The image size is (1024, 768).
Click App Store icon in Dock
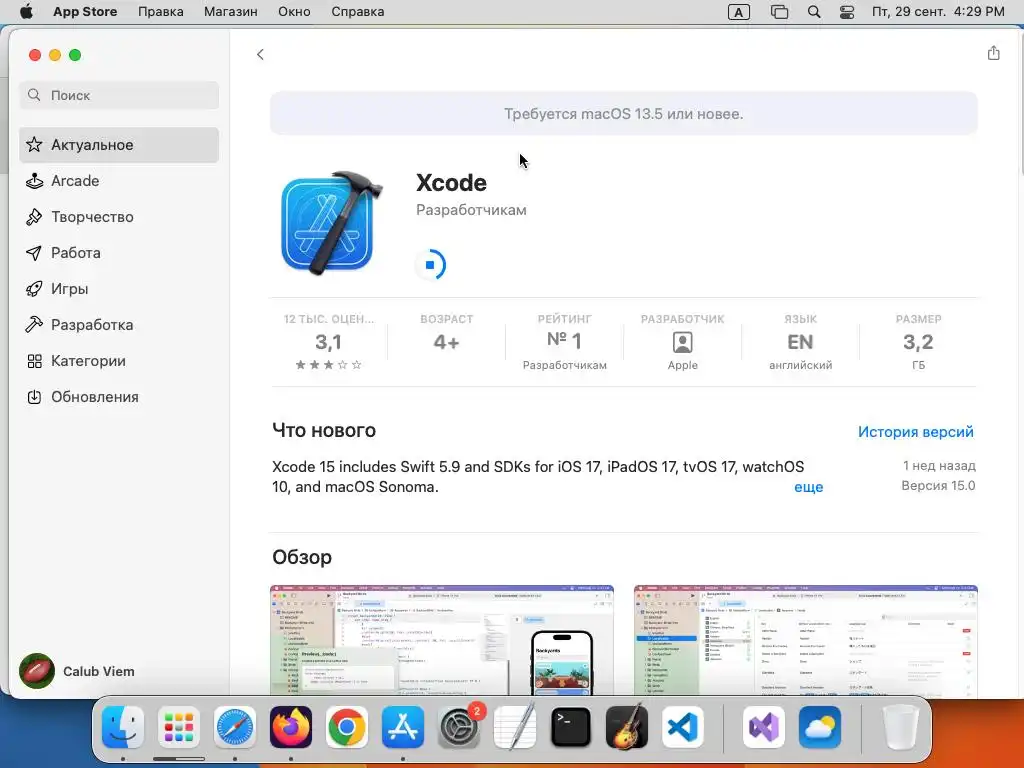pos(403,727)
